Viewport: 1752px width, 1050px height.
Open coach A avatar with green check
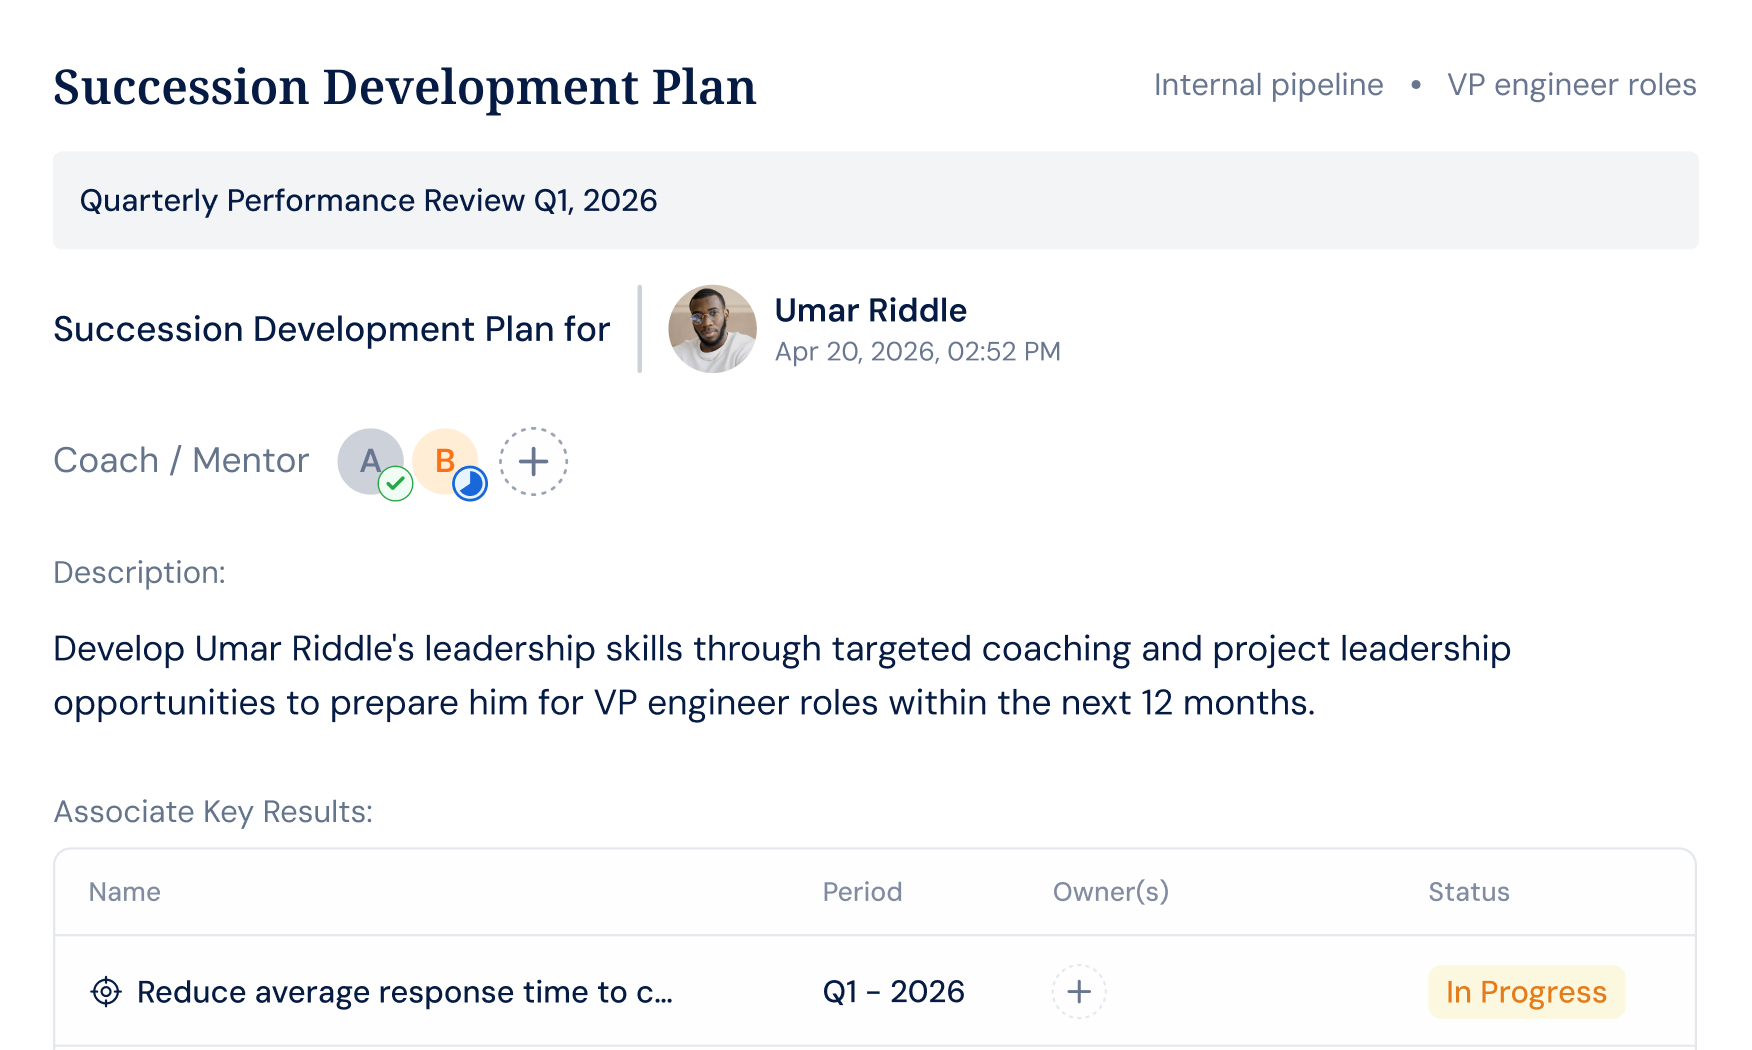(x=371, y=461)
